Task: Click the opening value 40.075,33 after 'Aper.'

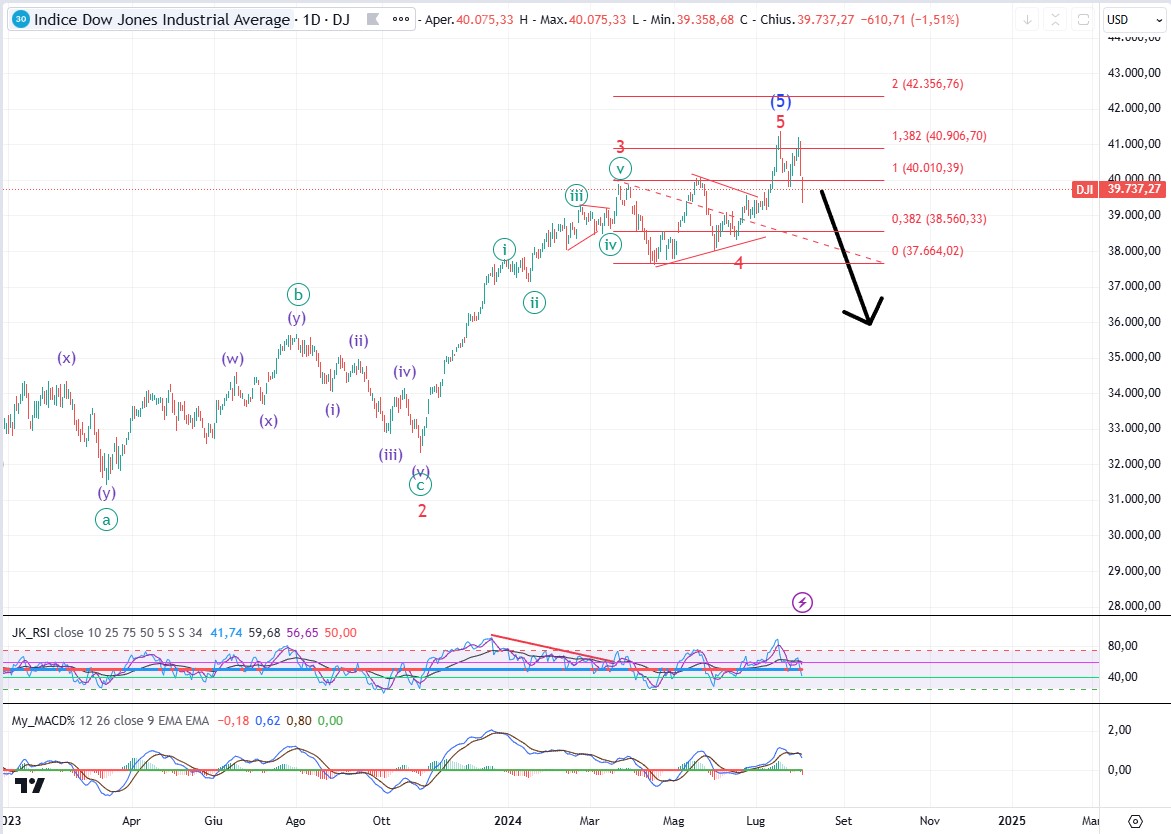Action: [x=485, y=19]
